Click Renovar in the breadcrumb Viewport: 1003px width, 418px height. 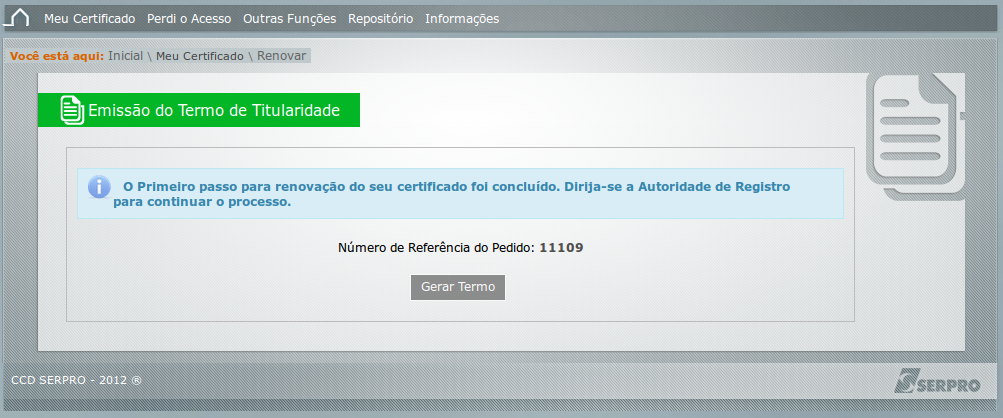coord(281,56)
